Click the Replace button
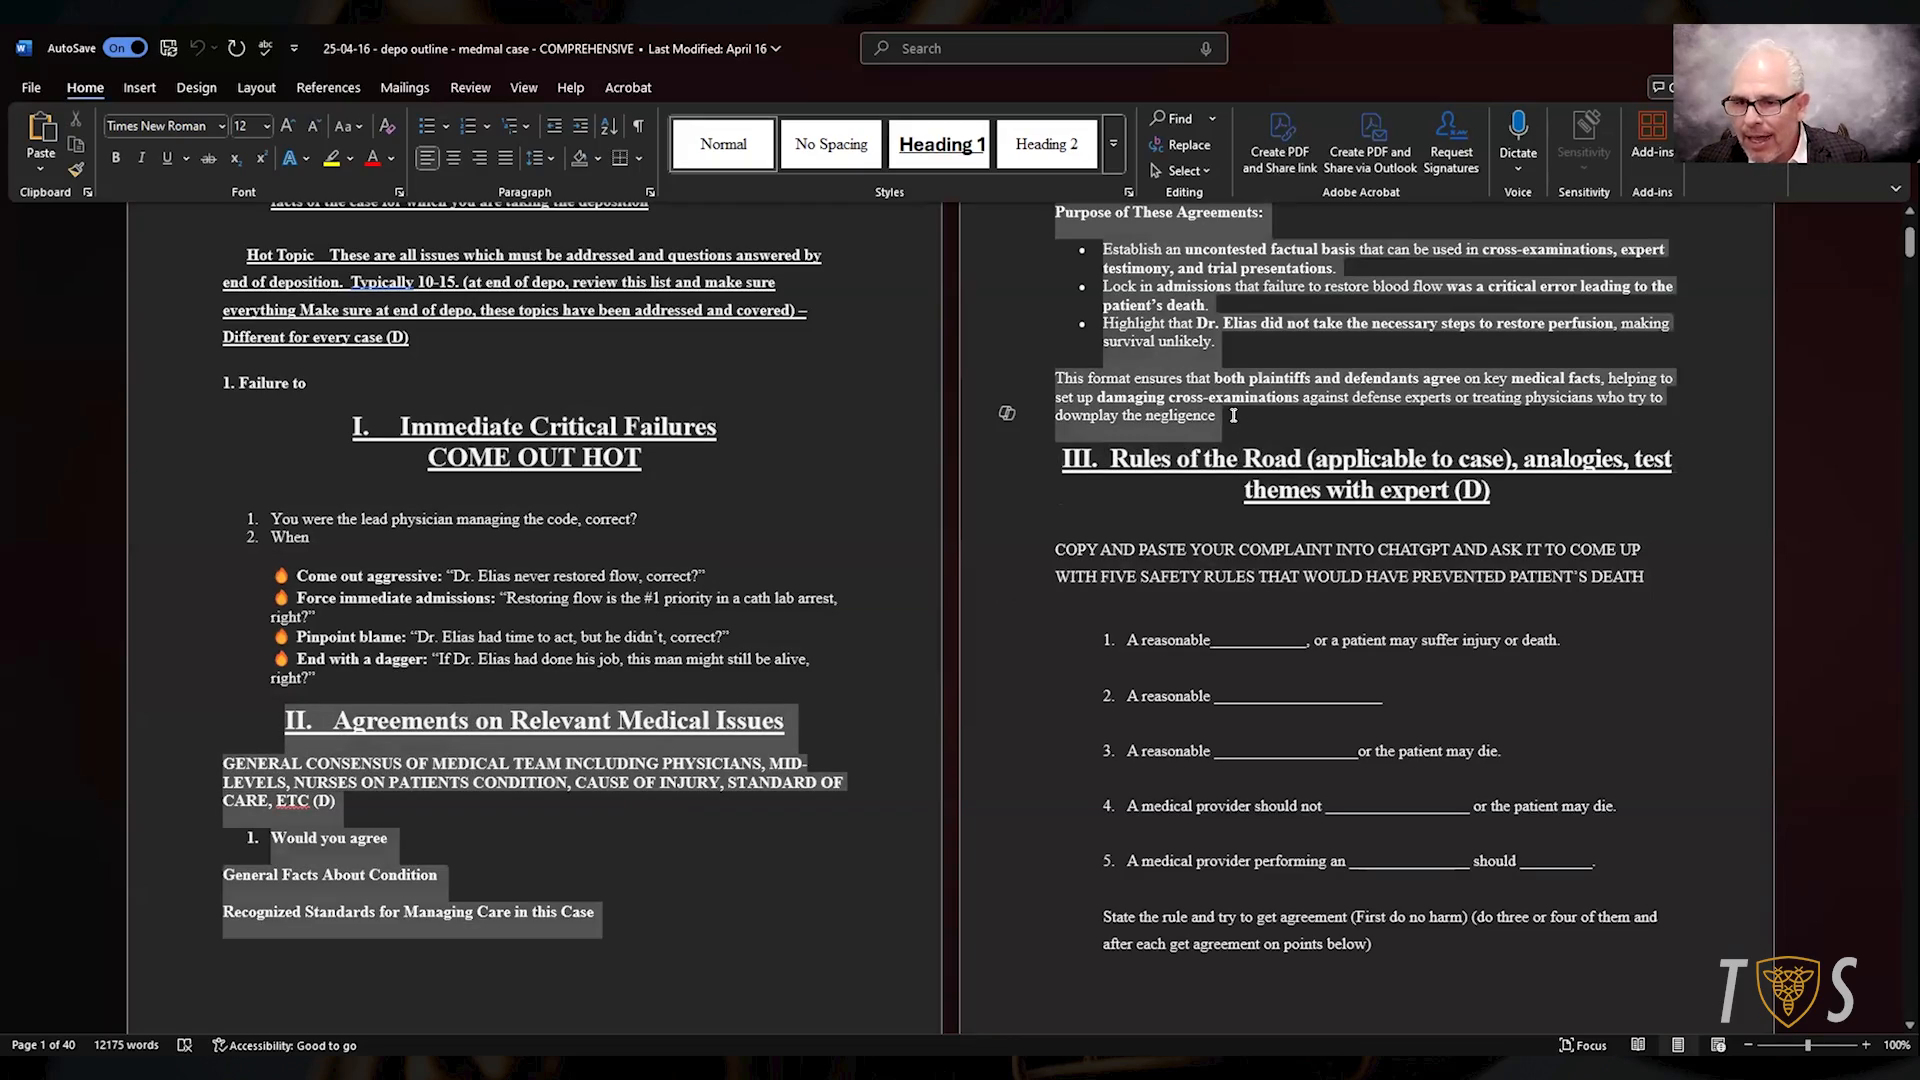 pyautogui.click(x=1180, y=145)
